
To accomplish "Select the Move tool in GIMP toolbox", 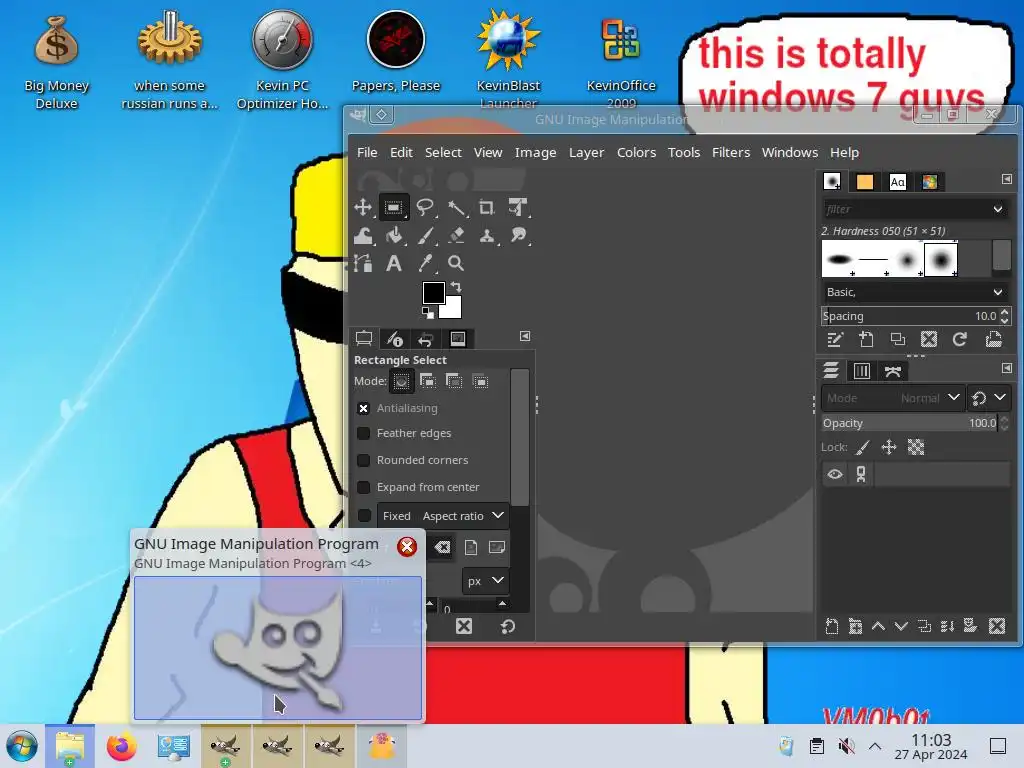I will click(363, 208).
